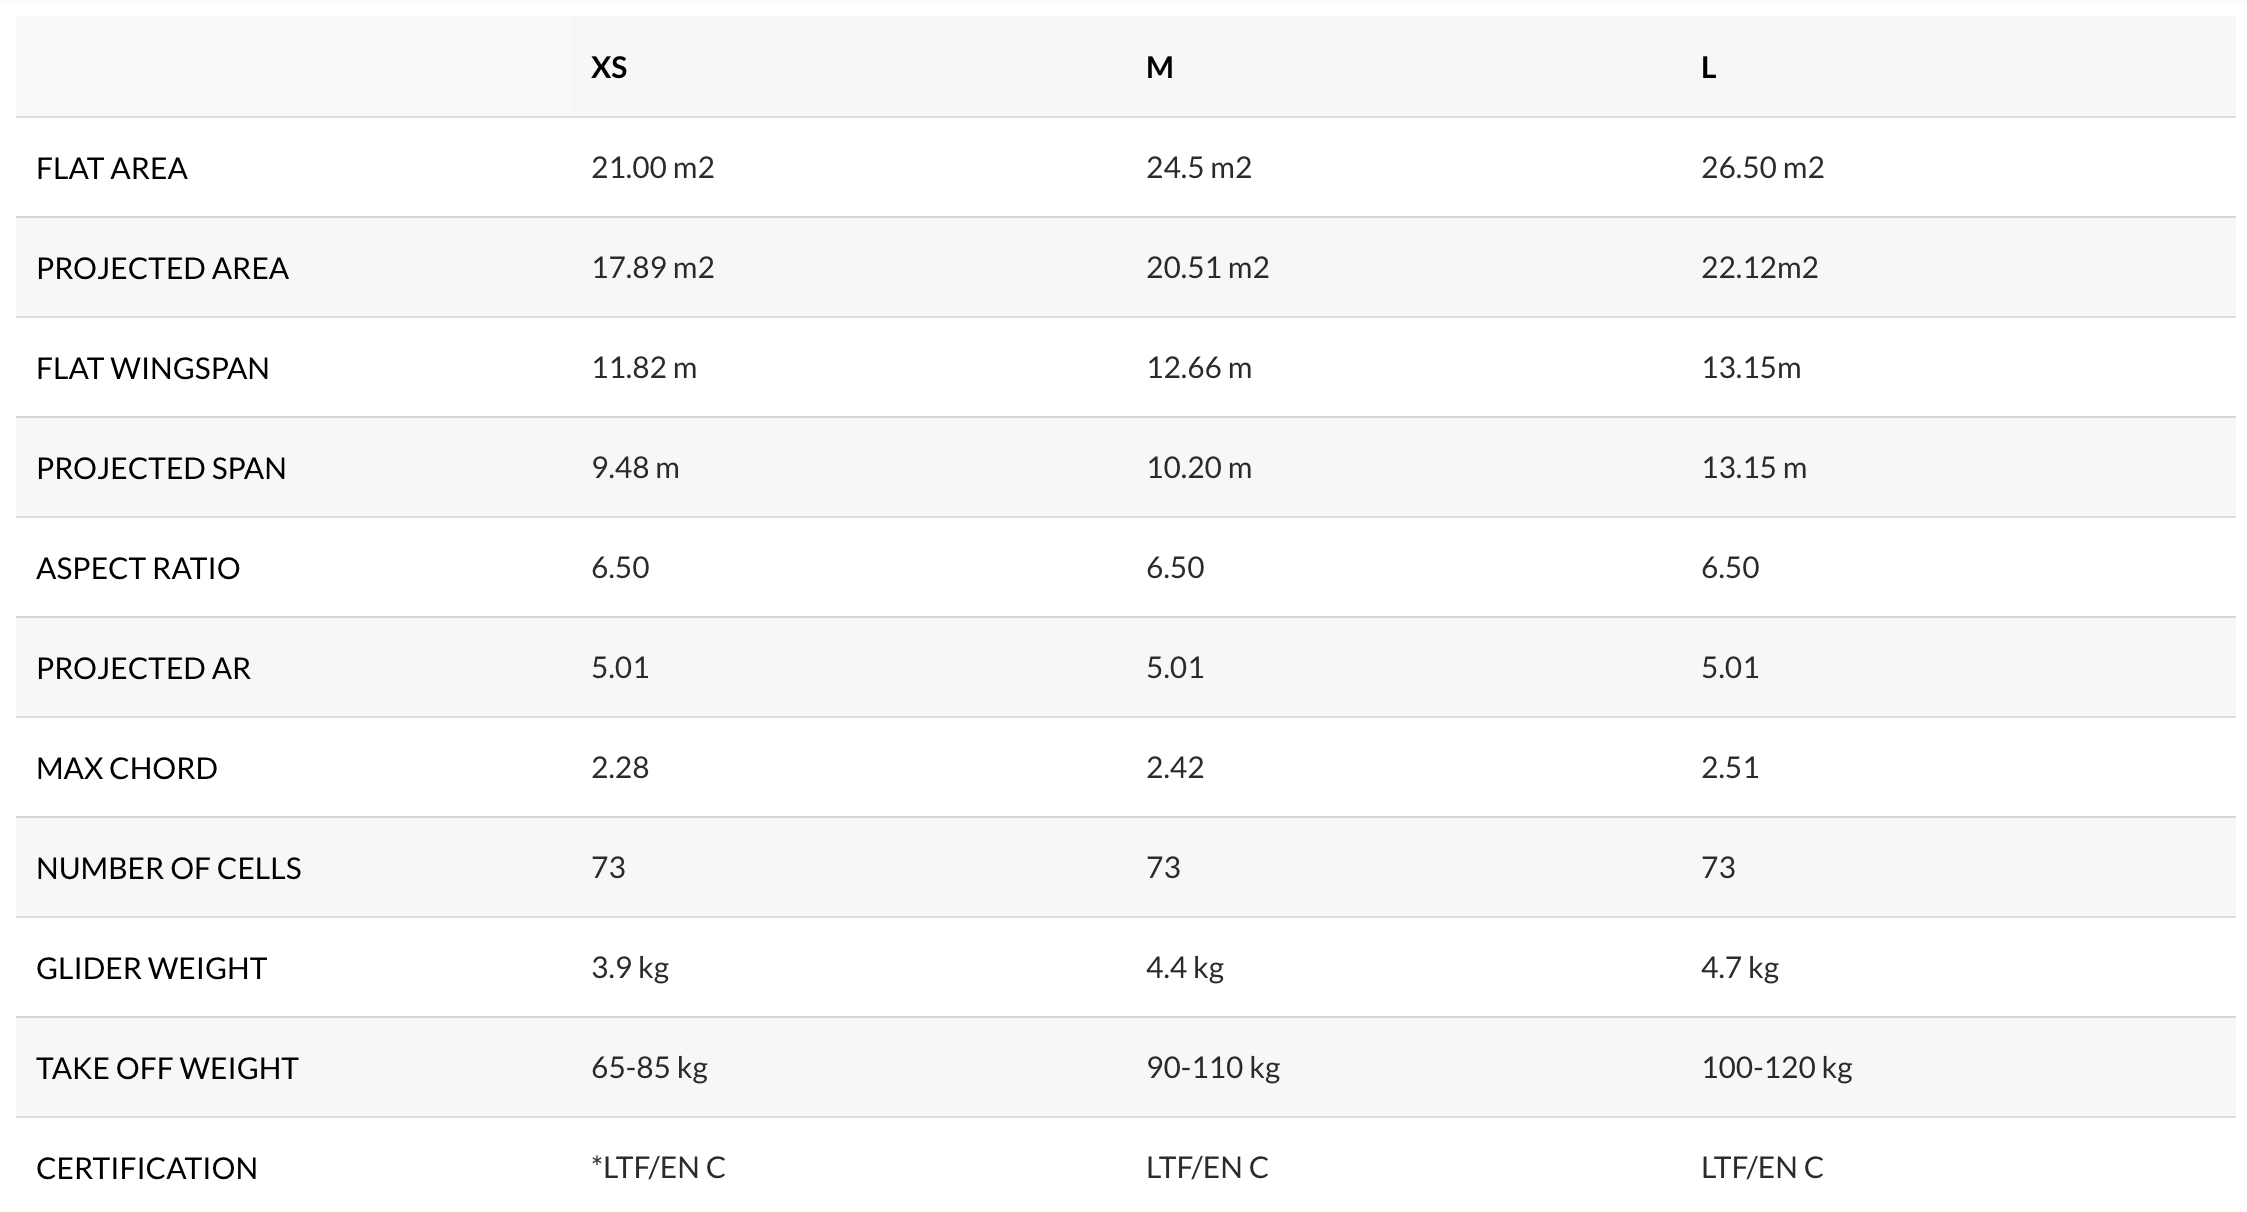Select the GLIDER WEIGHT row label
The width and height of the screenshot is (2247, 1212).
pyautogui.click(x=151, y=968)
